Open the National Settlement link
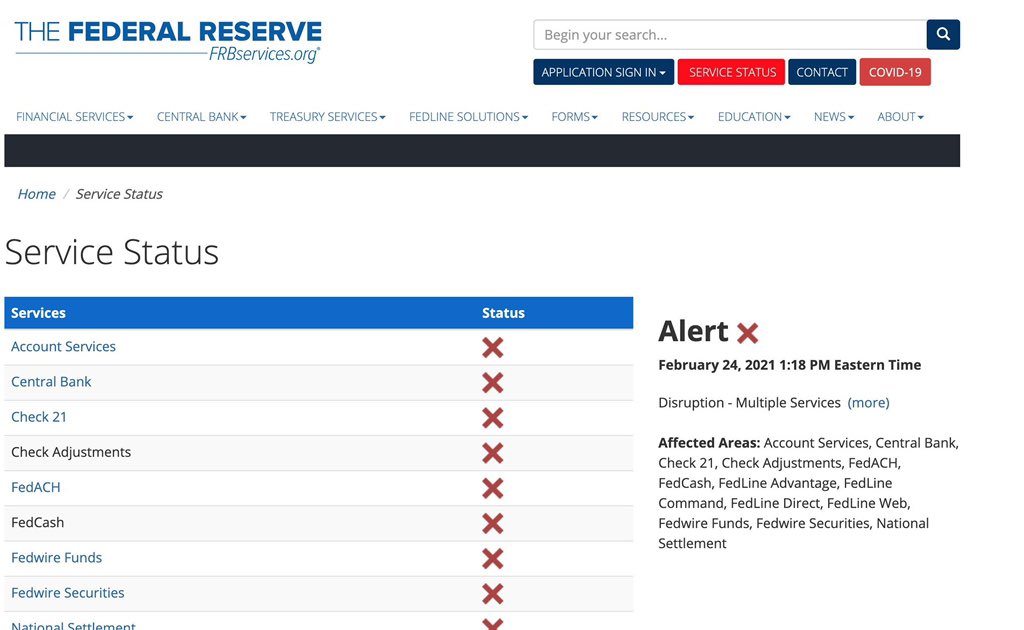 73,625
